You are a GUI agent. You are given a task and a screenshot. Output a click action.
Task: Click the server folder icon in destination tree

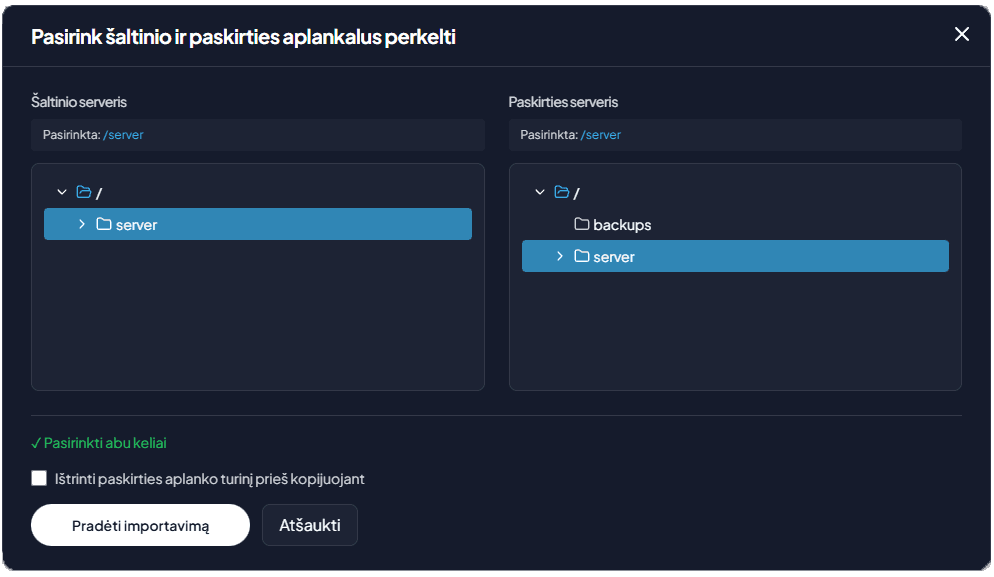(583, 256)
